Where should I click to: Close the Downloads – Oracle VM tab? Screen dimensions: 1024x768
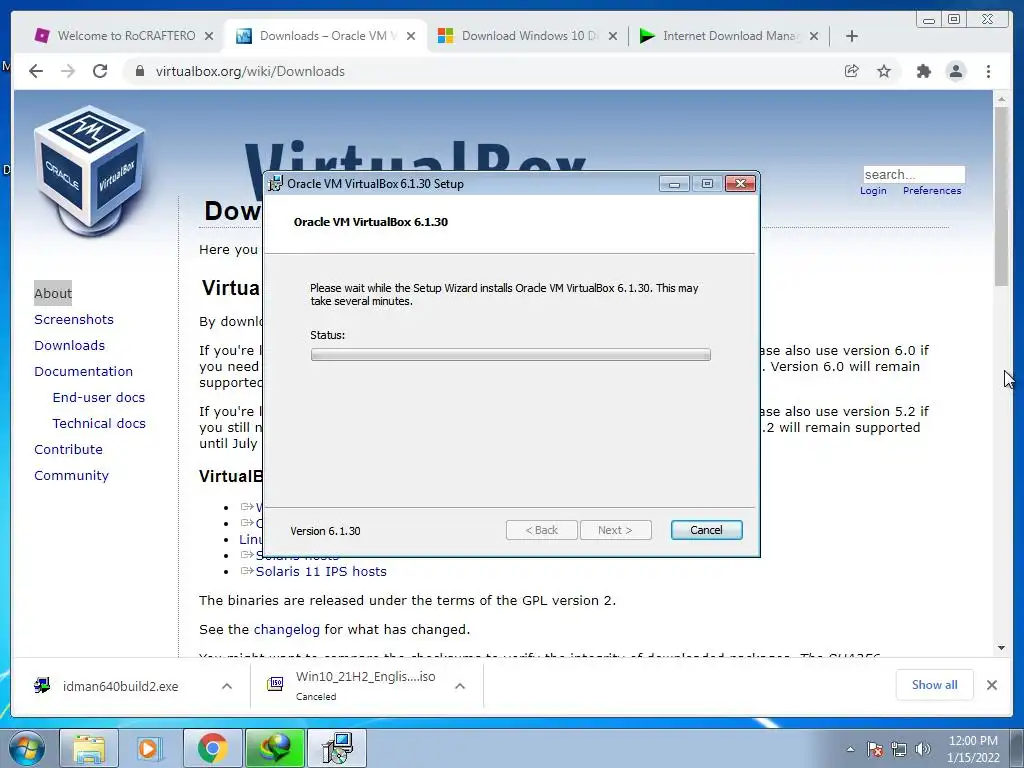[411, 36]
